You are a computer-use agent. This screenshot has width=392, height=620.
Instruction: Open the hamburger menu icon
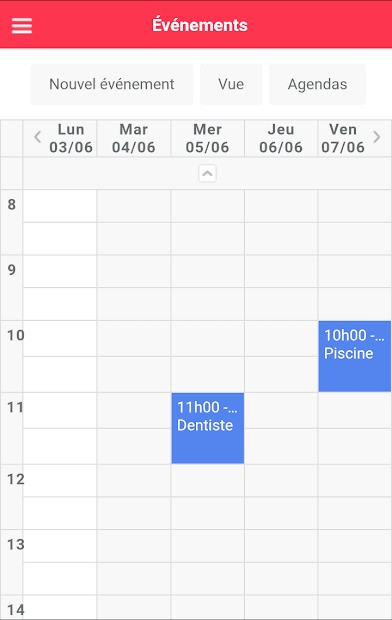(22, 26)
